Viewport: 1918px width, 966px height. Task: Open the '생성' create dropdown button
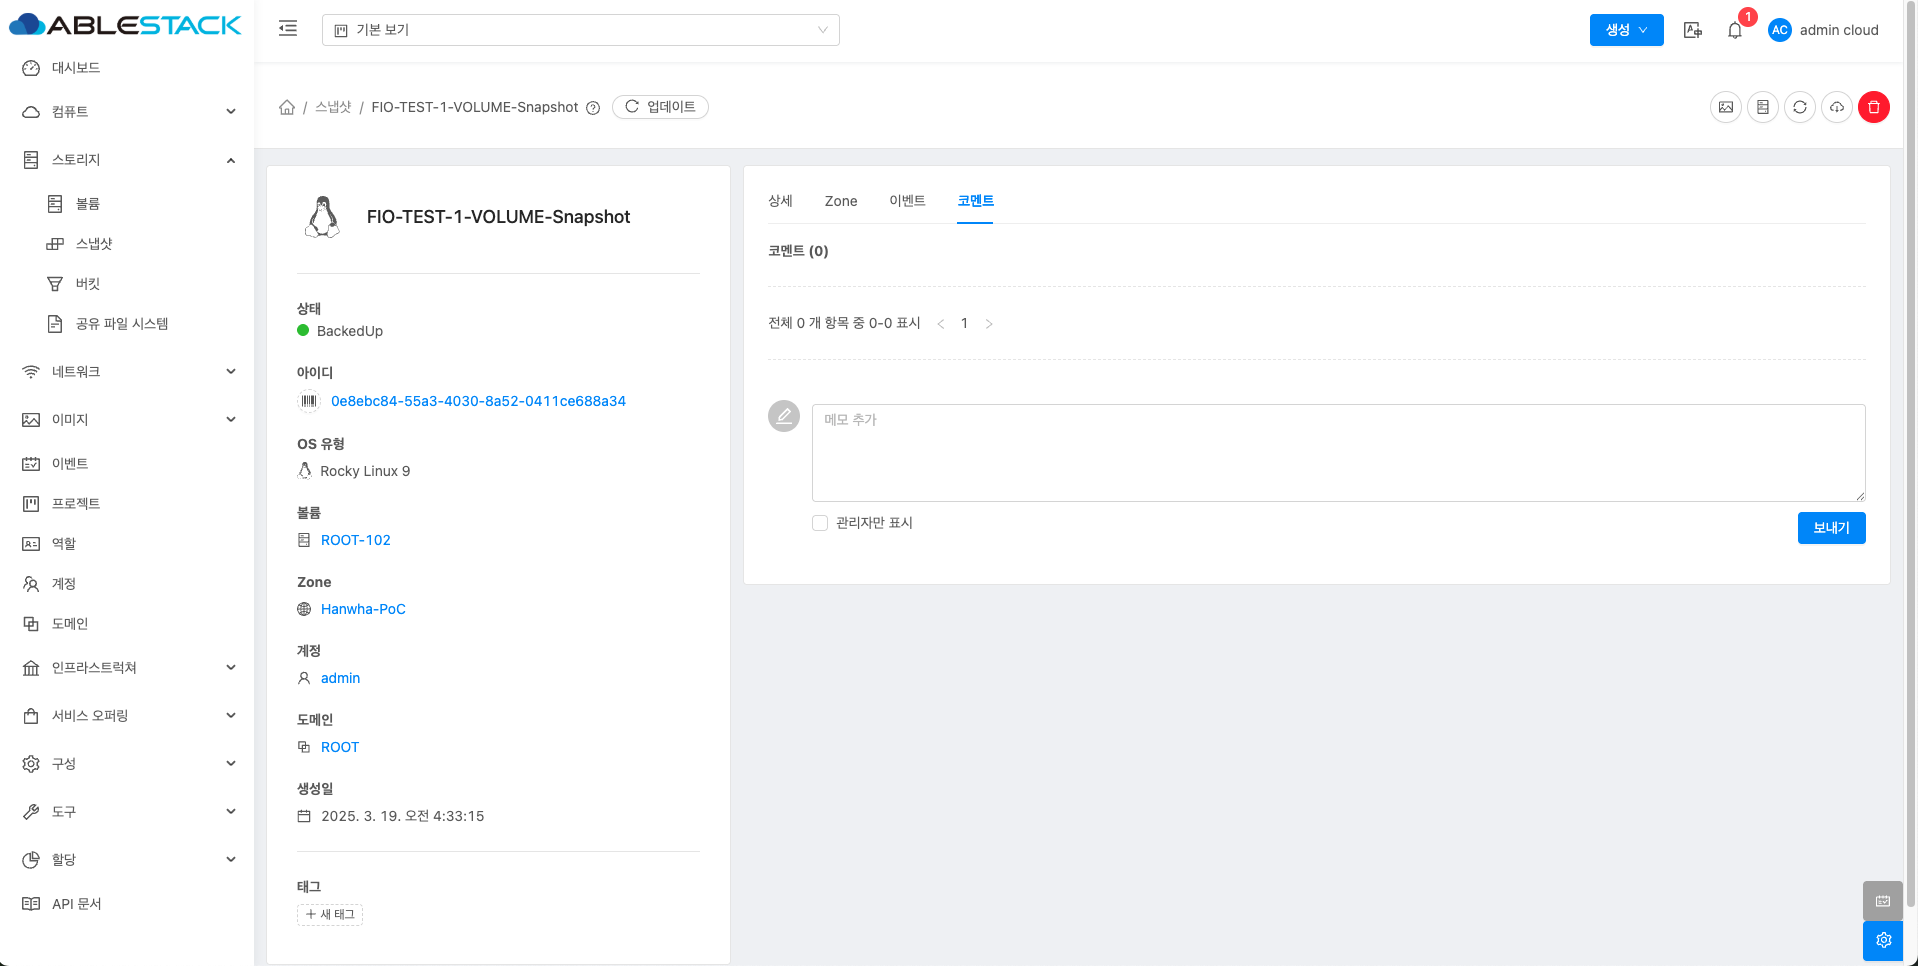click(x=1626, y=30)
